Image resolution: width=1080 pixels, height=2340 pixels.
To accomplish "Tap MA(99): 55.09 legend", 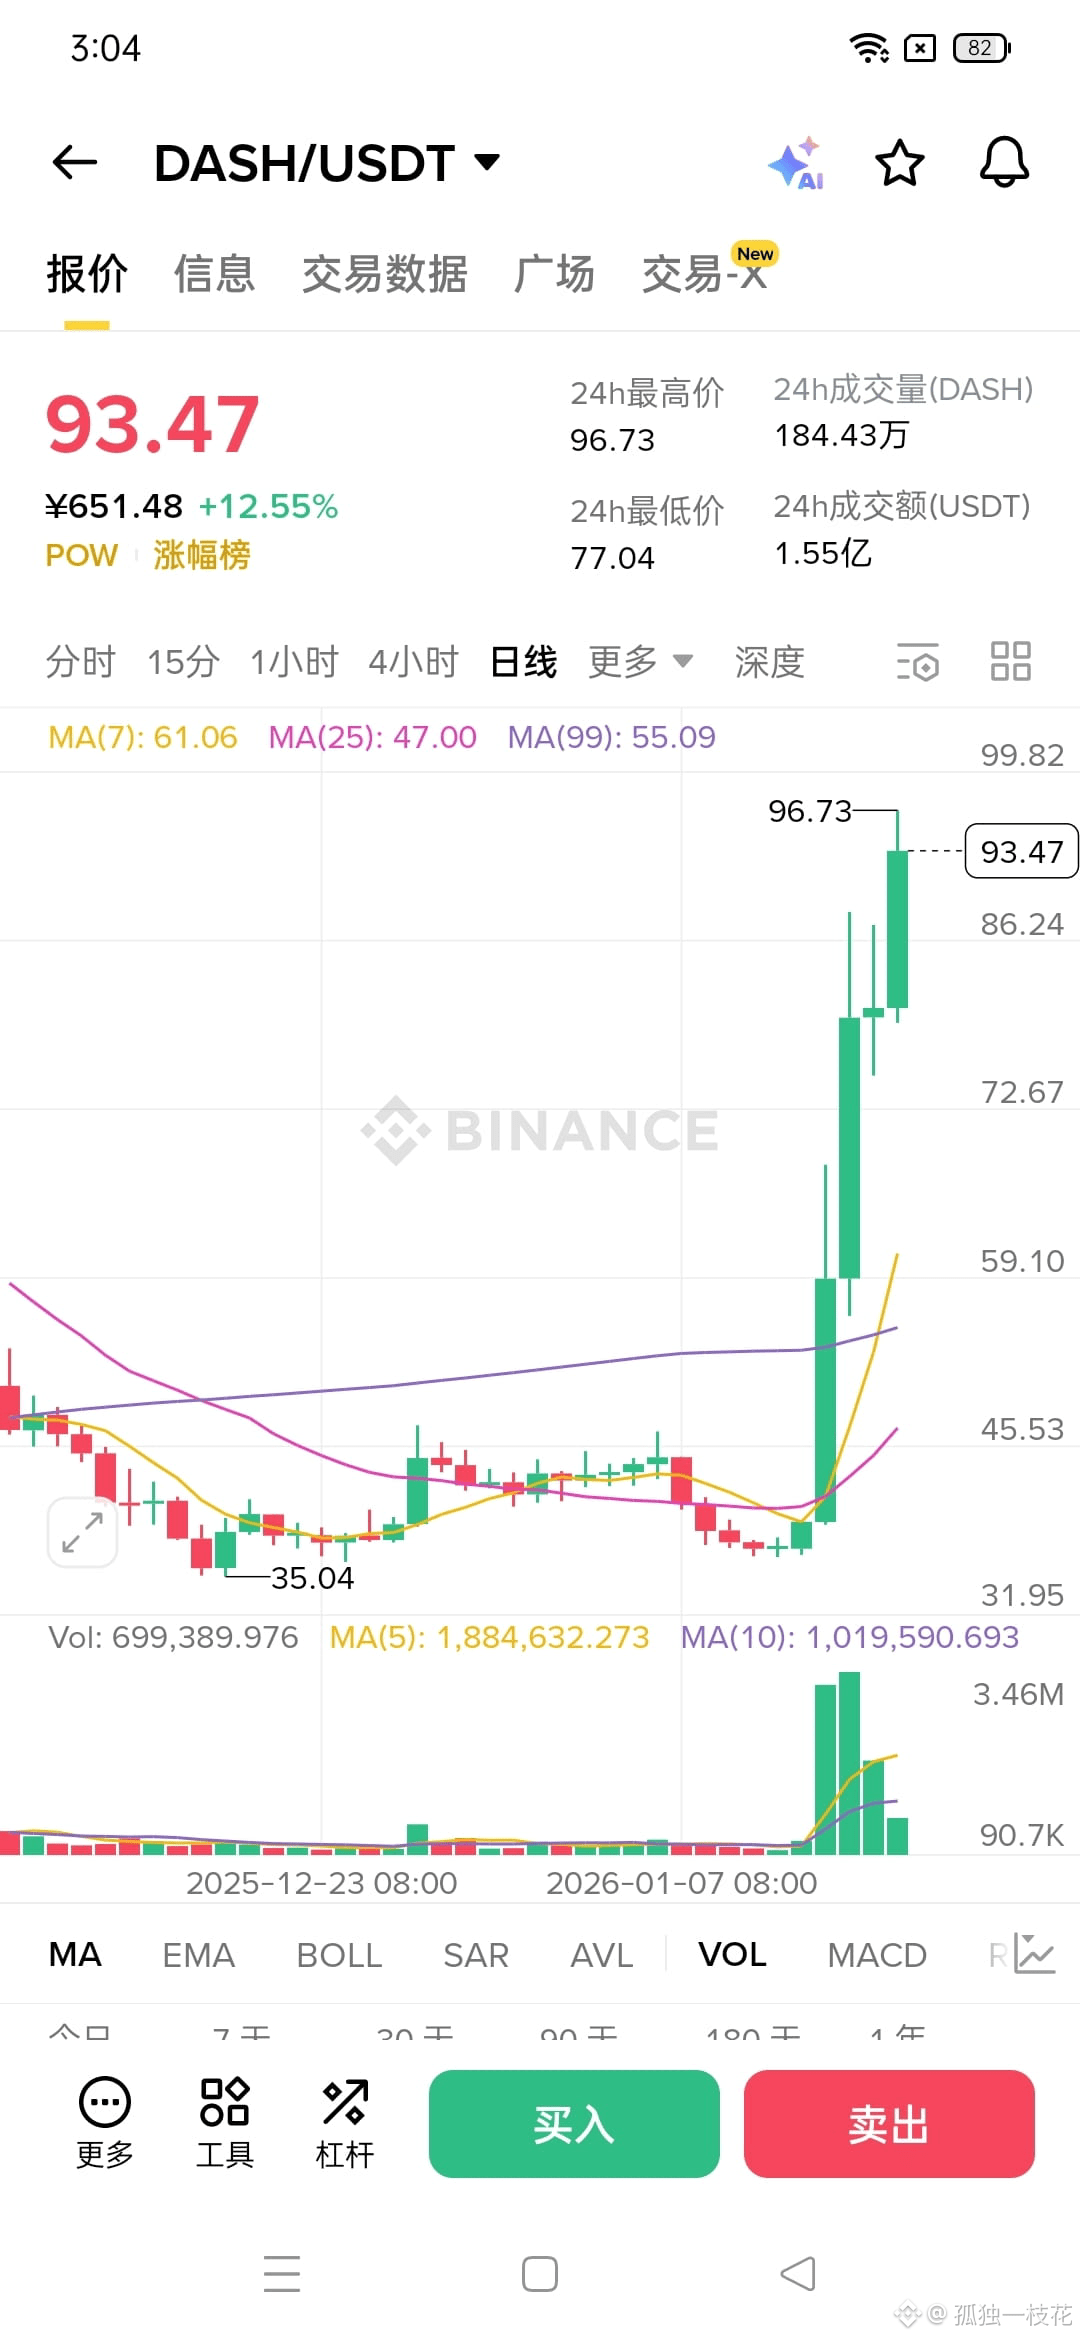I will (611, 737).
